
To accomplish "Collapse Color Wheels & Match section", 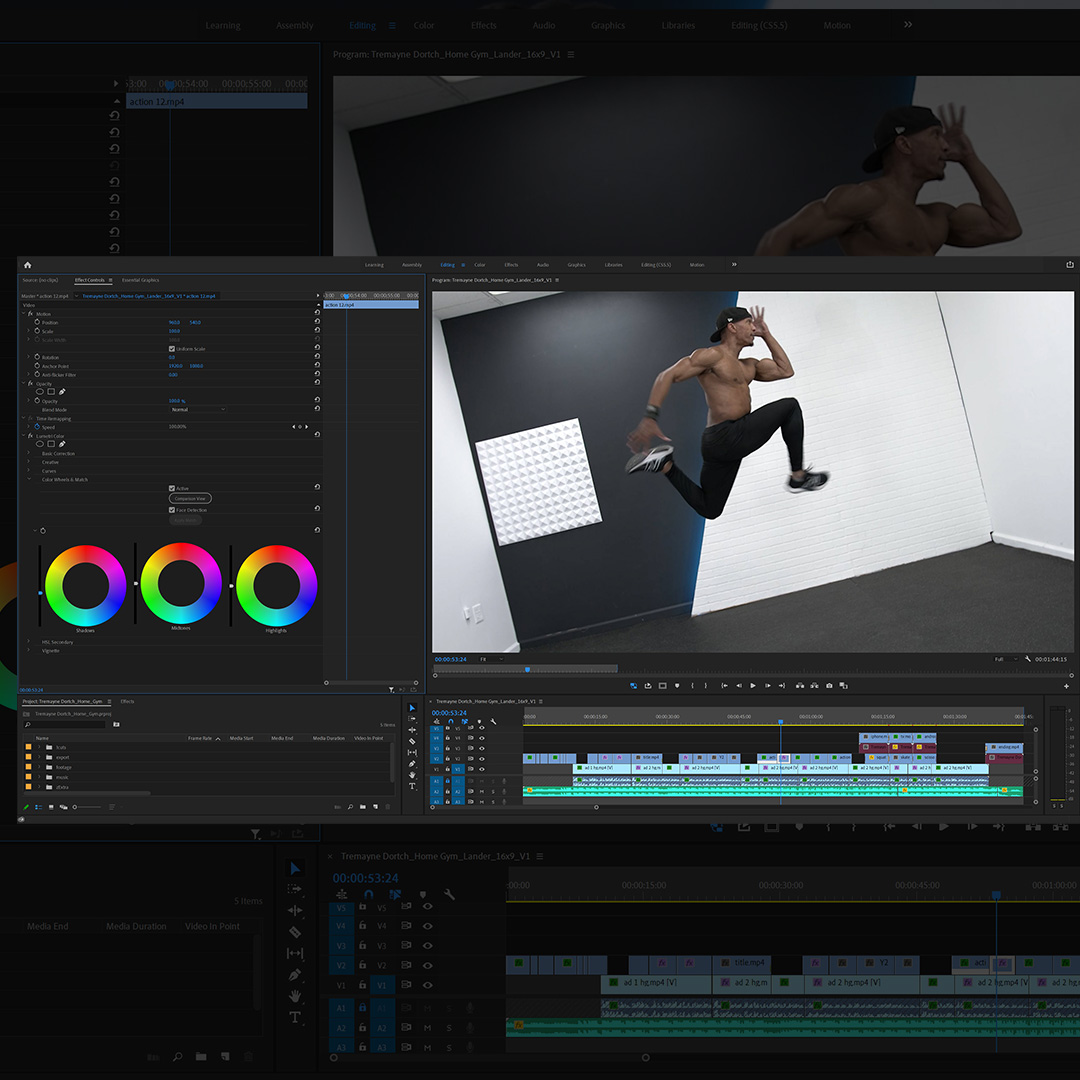I will 29,479.
